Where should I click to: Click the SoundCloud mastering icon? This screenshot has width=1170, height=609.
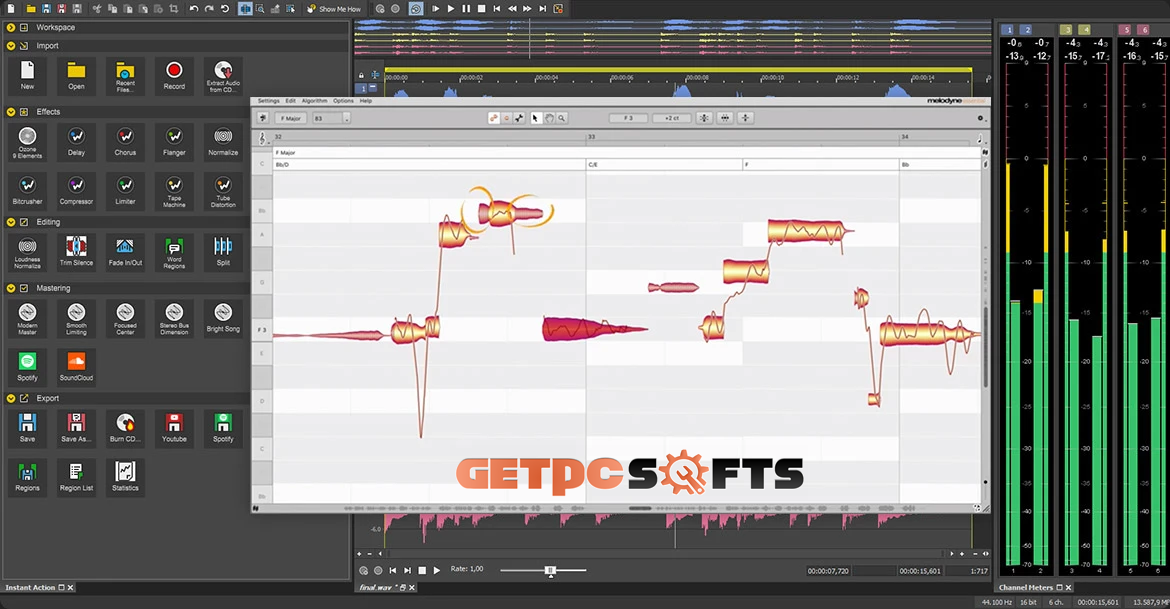pos(76,366)
